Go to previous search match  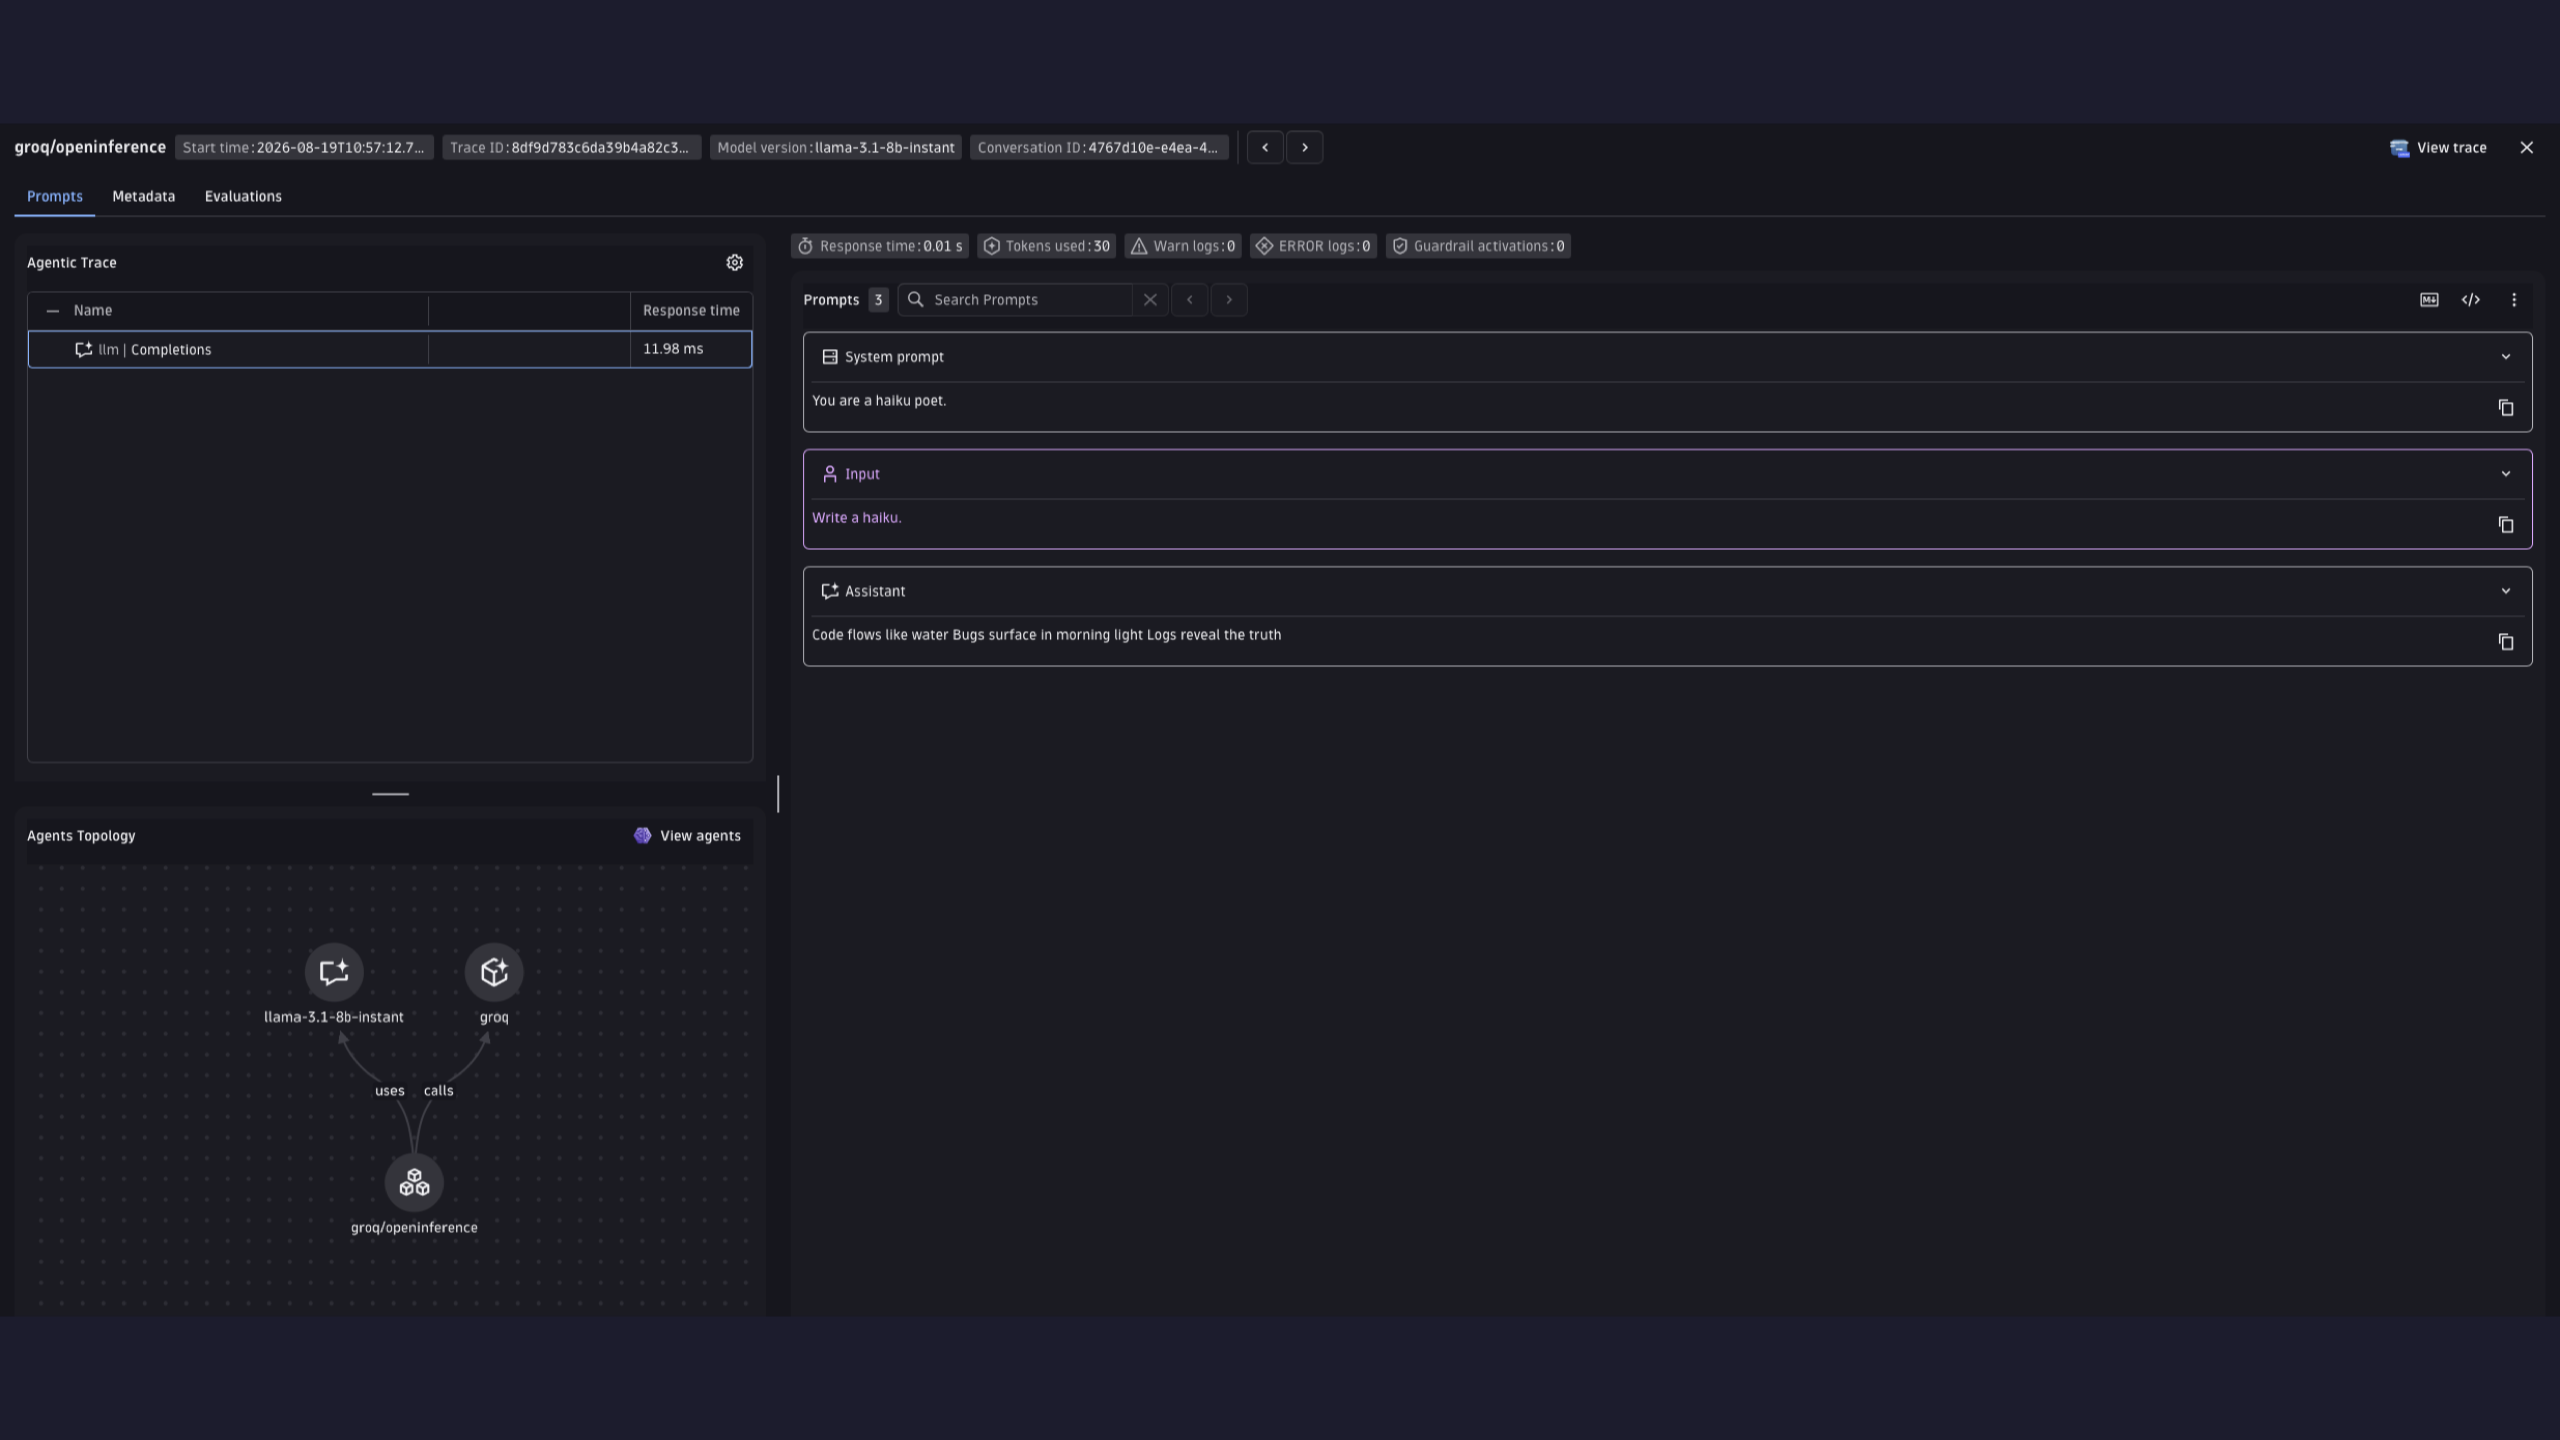(1189, 300)
